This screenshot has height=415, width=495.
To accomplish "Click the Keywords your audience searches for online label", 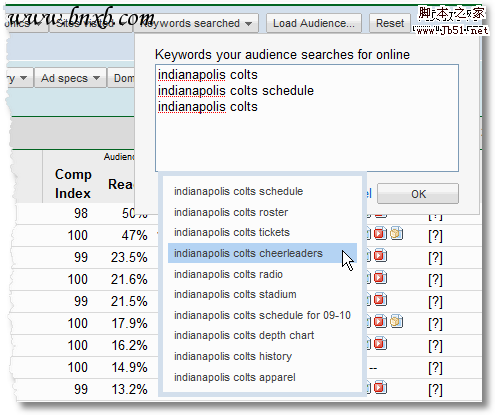I will 282,55.
